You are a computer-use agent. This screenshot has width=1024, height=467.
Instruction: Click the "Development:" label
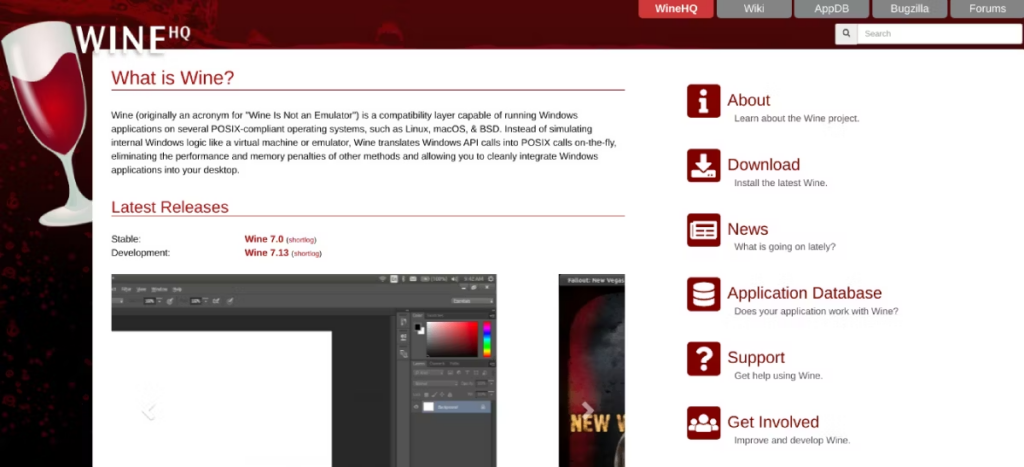(140, 253)
